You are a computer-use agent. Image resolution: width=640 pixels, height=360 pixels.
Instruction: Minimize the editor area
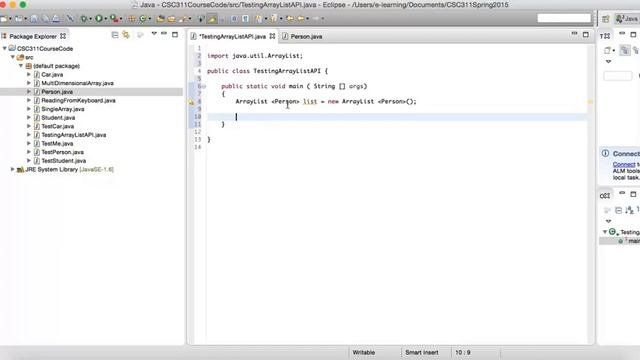pos(574,34)
